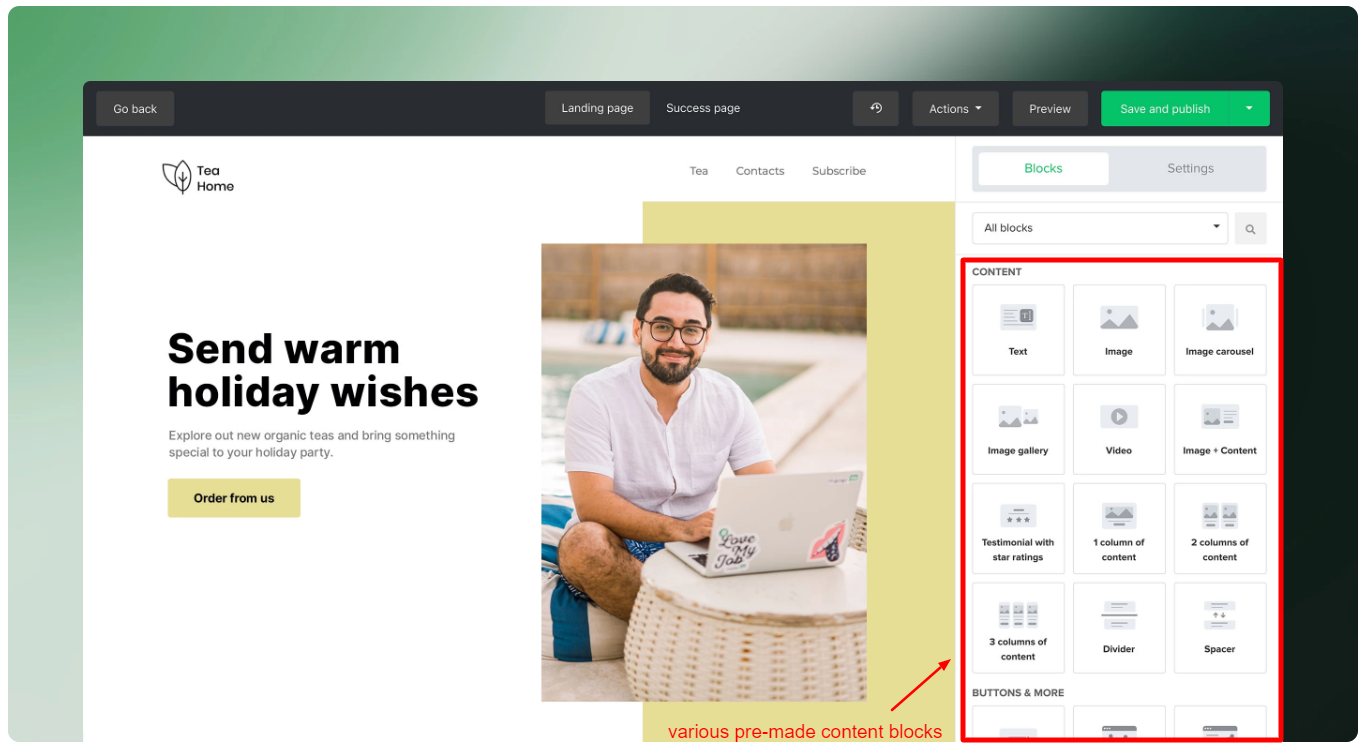
Task: Add a Divider block
Action: pyautogui.click(x=1119, y=627)
